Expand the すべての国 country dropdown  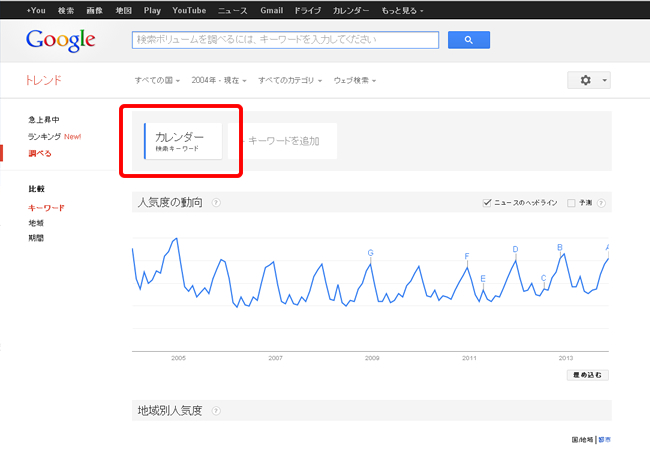pos(156,80)
